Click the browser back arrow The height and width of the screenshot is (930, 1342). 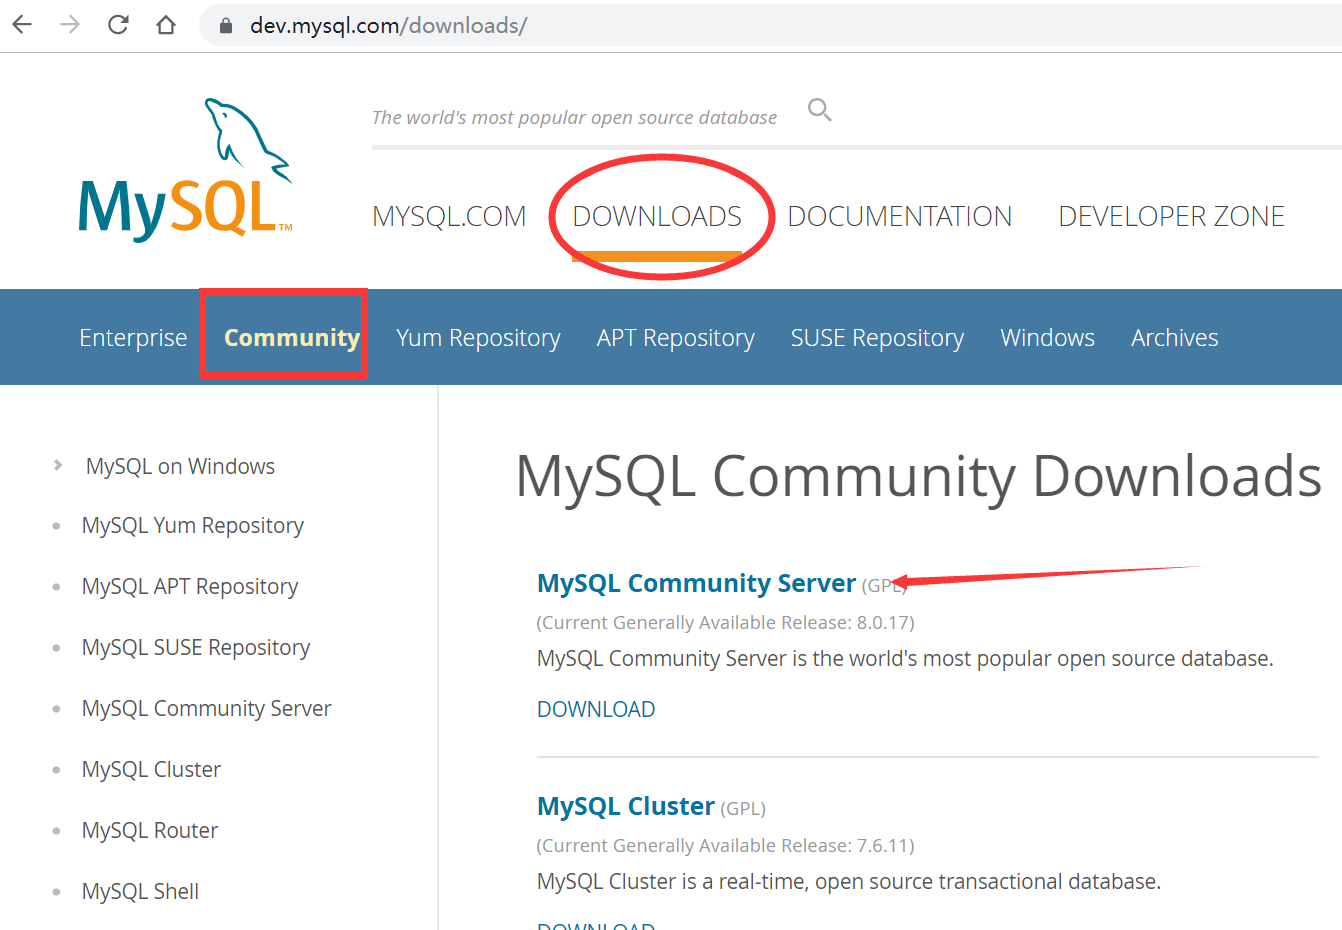coord(21,24)
